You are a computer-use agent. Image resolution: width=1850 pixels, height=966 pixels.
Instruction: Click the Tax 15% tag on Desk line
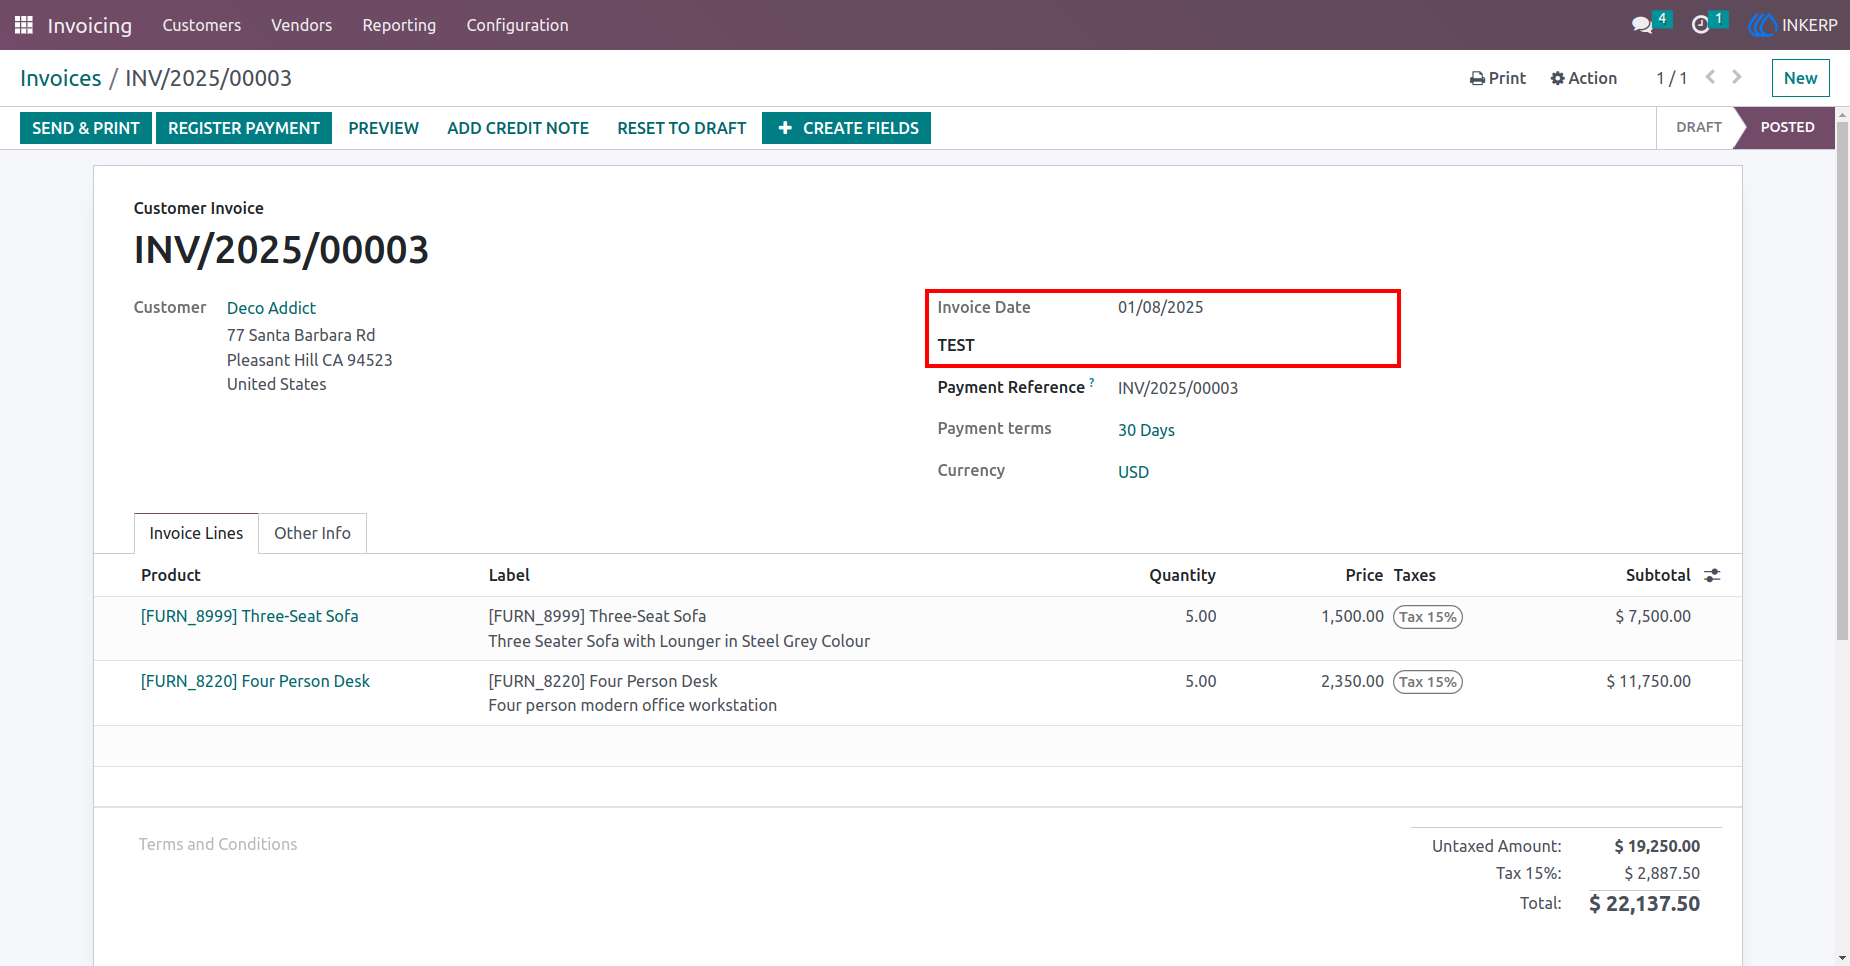pyautogui.click(x=1428, y=682)
